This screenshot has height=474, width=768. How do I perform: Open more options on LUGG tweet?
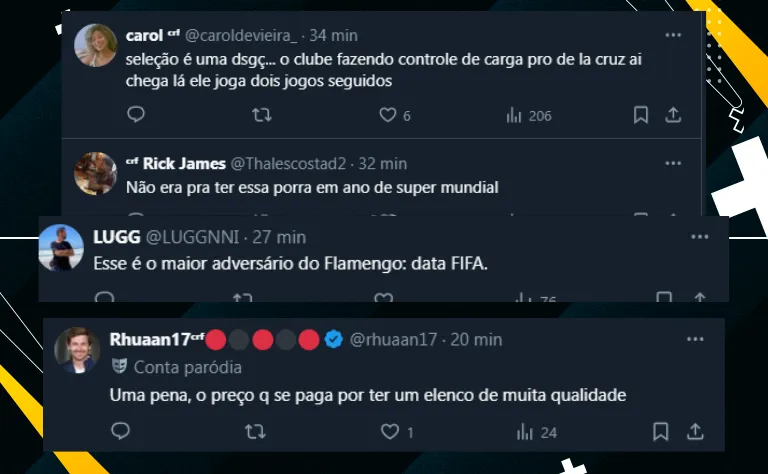pyautogui.click(x=699, y=237)
